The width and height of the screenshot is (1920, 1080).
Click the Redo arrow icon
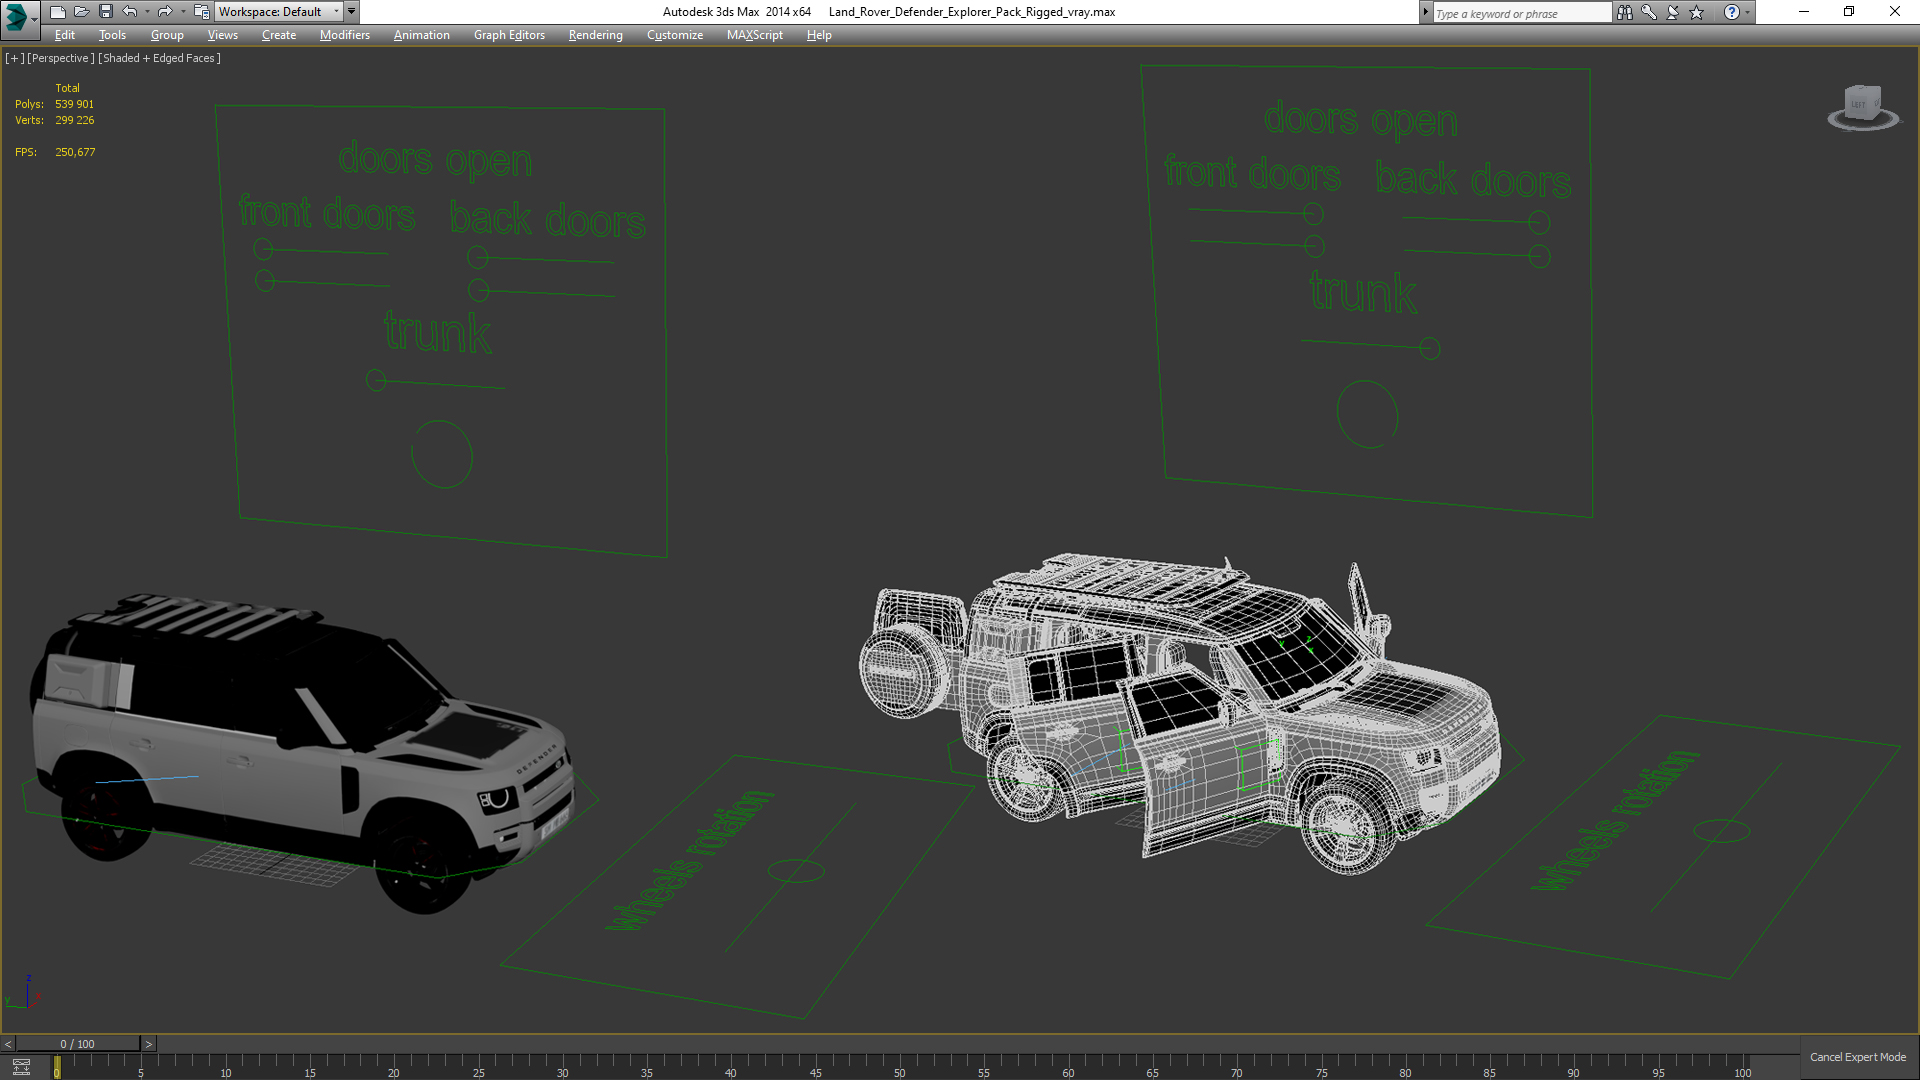click(164, 12)
